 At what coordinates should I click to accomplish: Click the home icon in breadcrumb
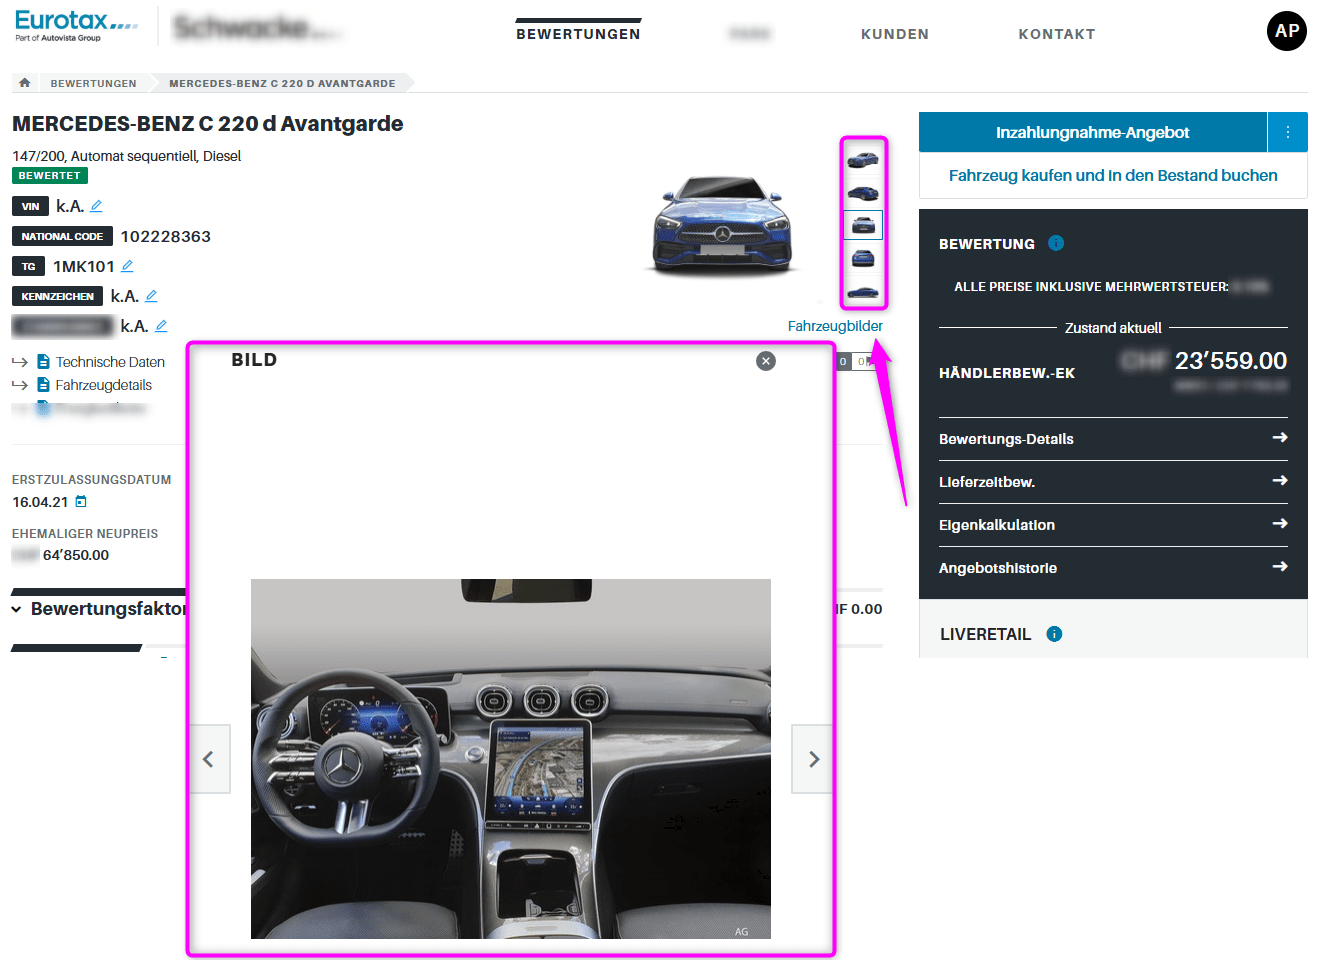click(25, 83)
